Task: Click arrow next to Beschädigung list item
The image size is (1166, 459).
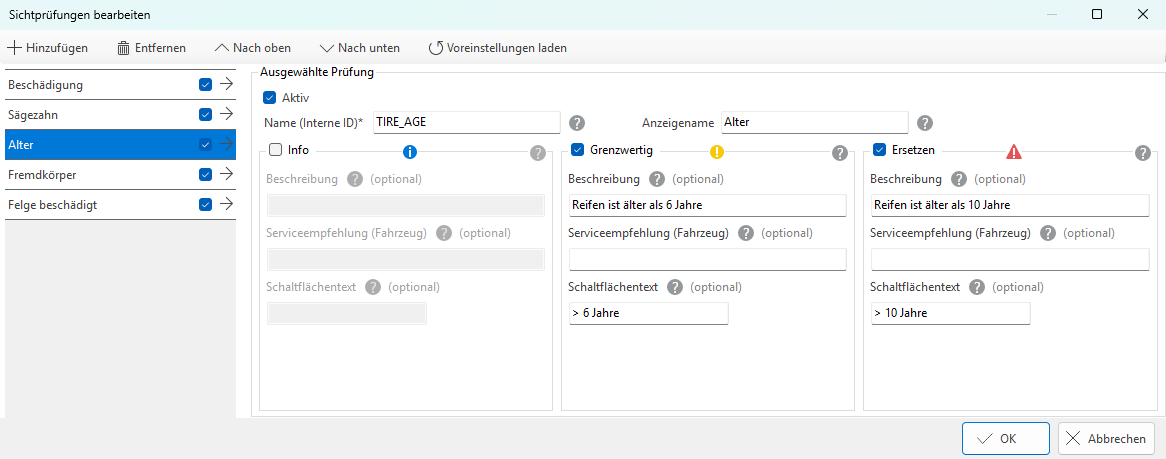Action: point(226,85)
